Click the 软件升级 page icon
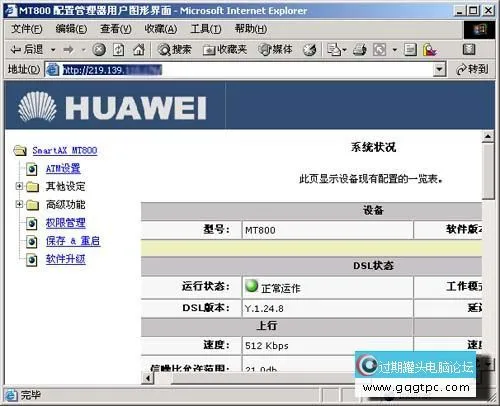Screen dimensions: 500x406 32,259
